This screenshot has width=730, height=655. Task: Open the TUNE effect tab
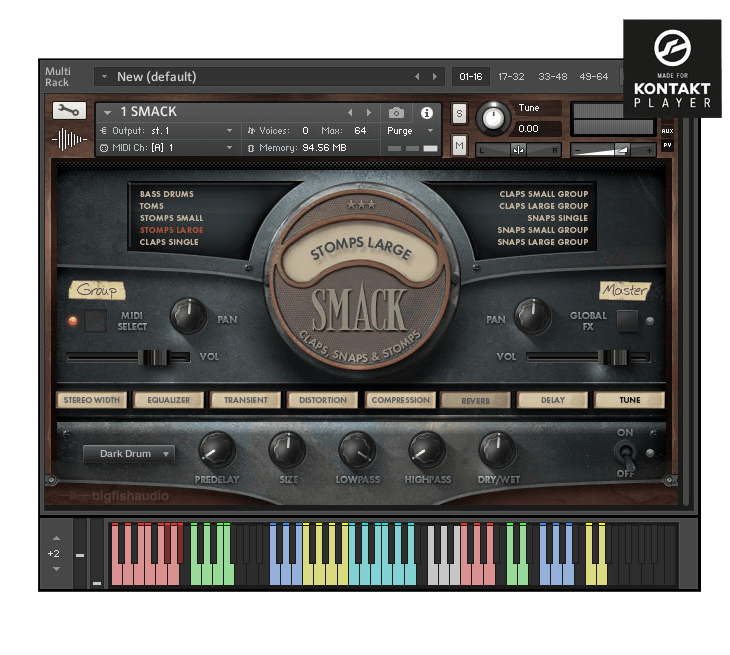[629, 400]
